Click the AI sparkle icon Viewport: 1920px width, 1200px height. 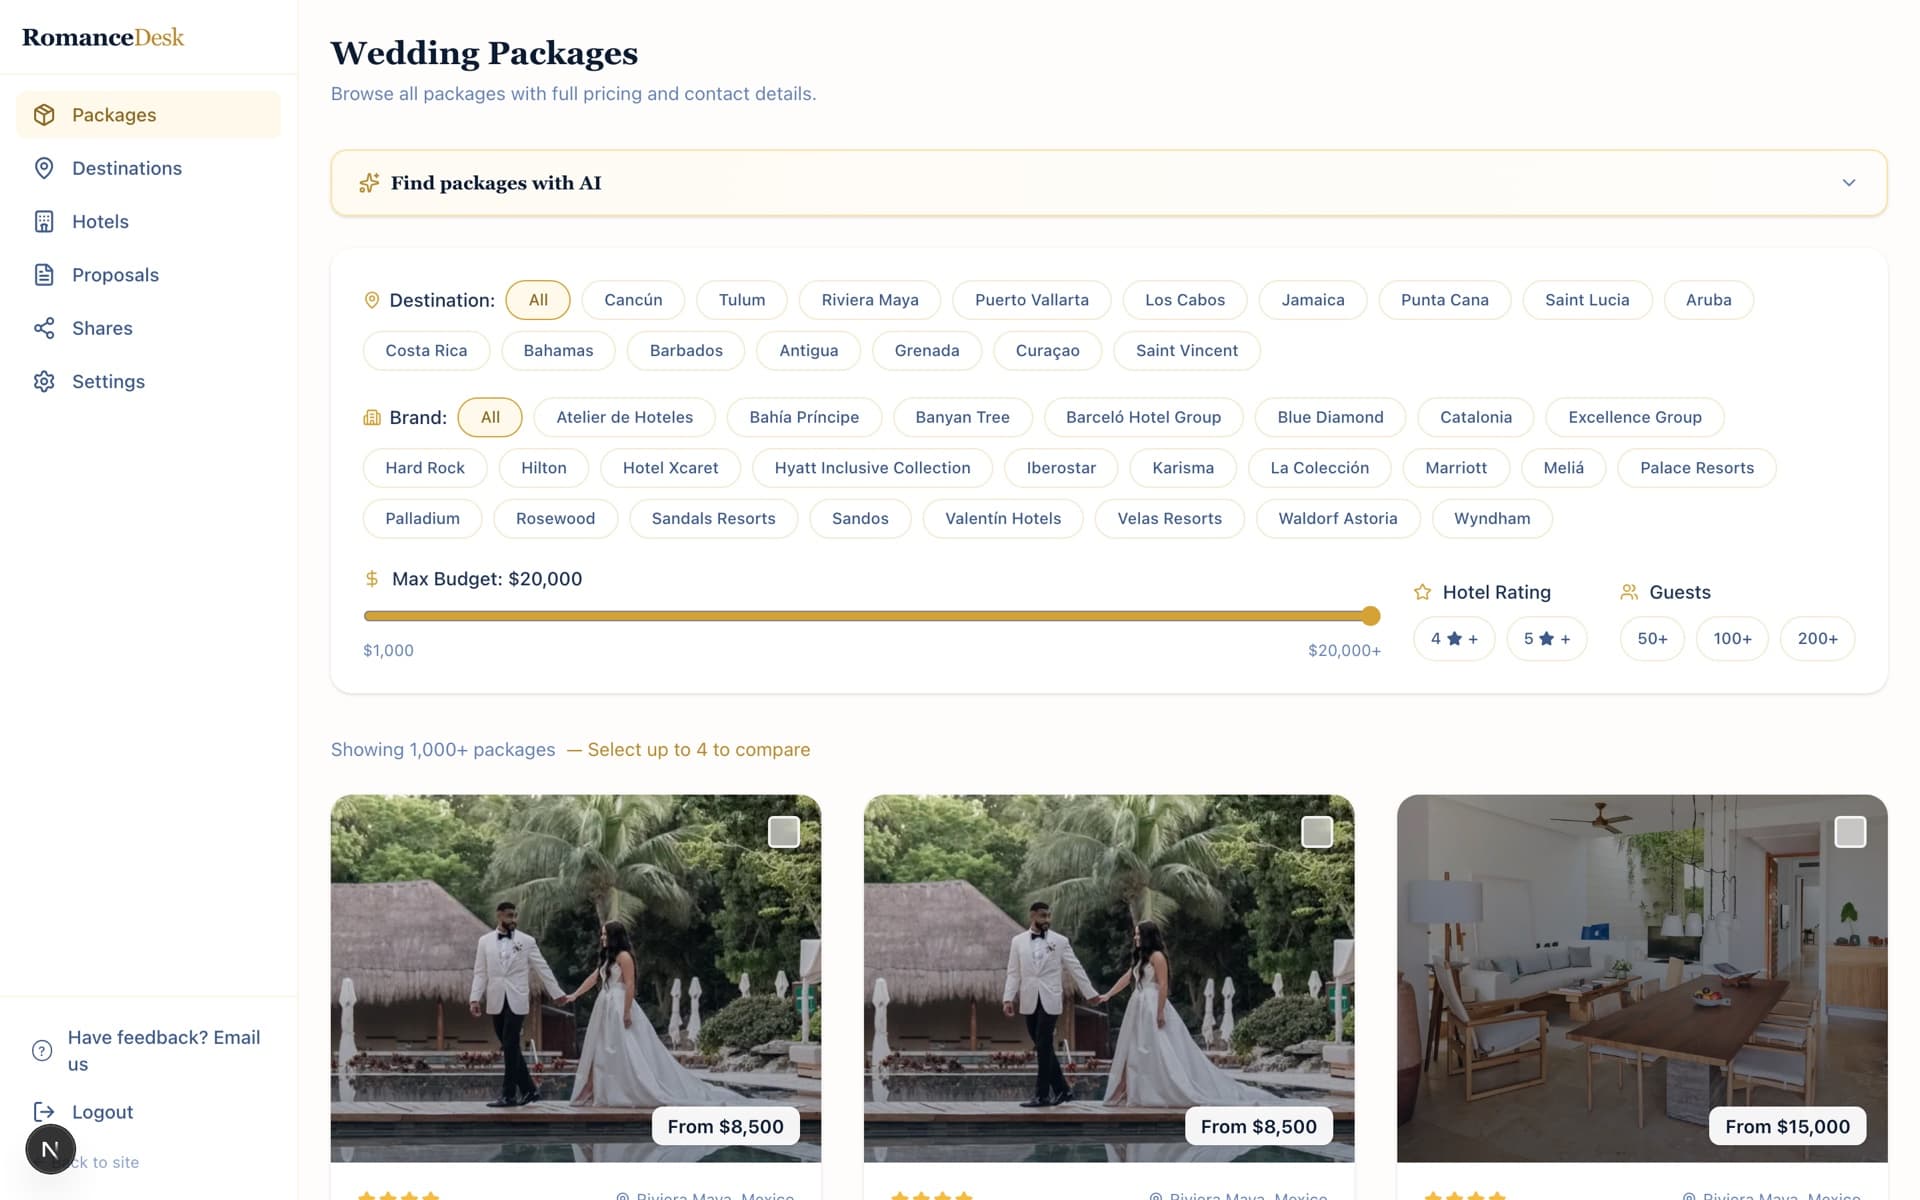pyautogui.click(x=369, y=183)
